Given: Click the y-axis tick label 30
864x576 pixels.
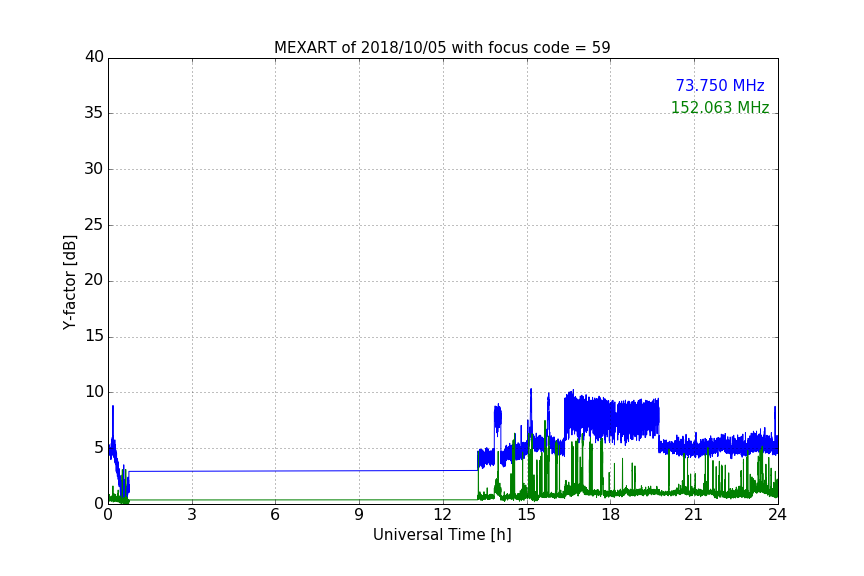Looking at the screenshot, I should click(94, 169).
